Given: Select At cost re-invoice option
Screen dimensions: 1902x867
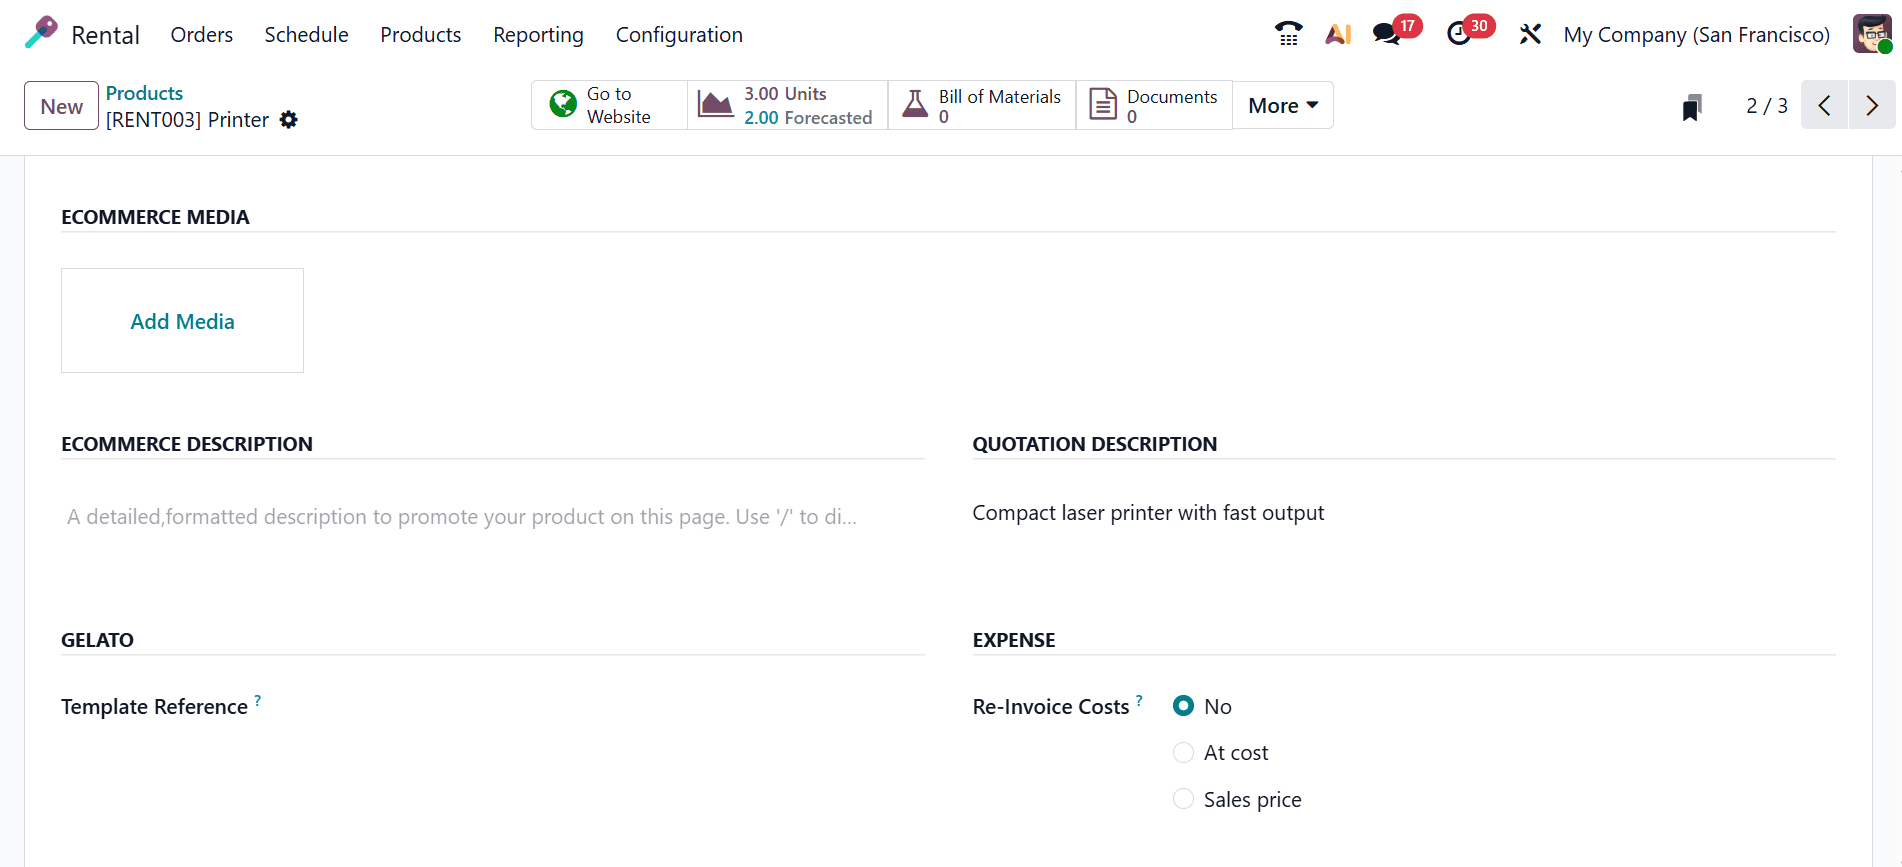Looking at the screenshot, I should tap(1183, 753).
